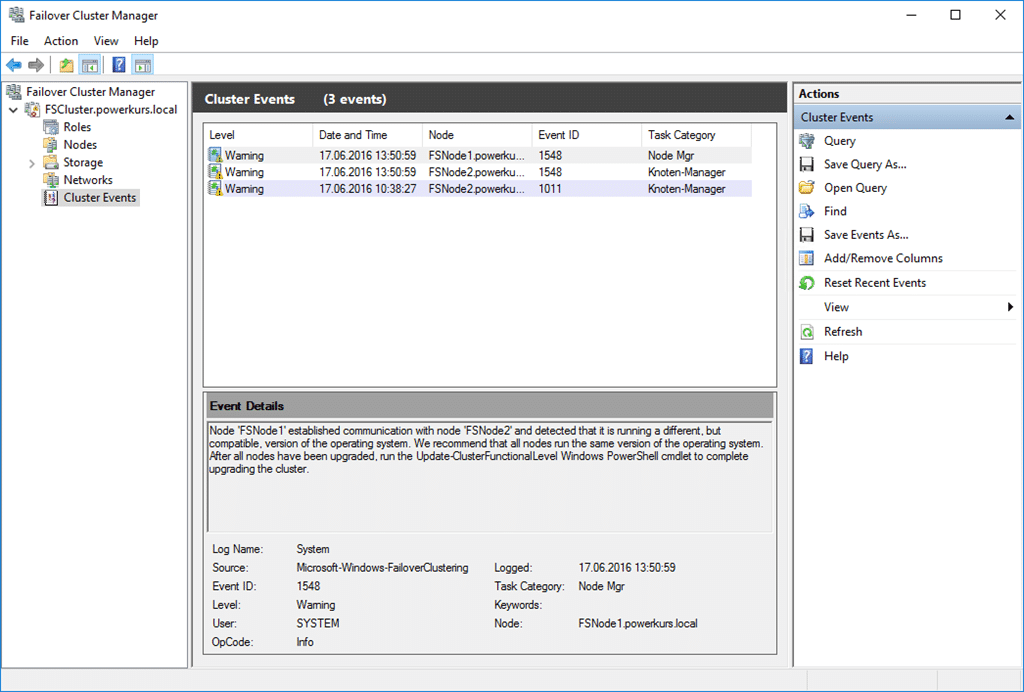Select Nodes in the console tree
Image resolution: width=1024 pixels, height=692 pixels.
(x=80, y=145)
